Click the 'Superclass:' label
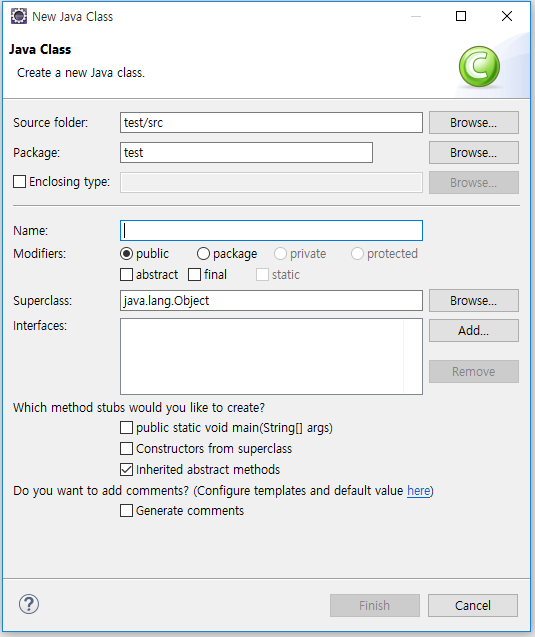 click(x=42, y=300)
